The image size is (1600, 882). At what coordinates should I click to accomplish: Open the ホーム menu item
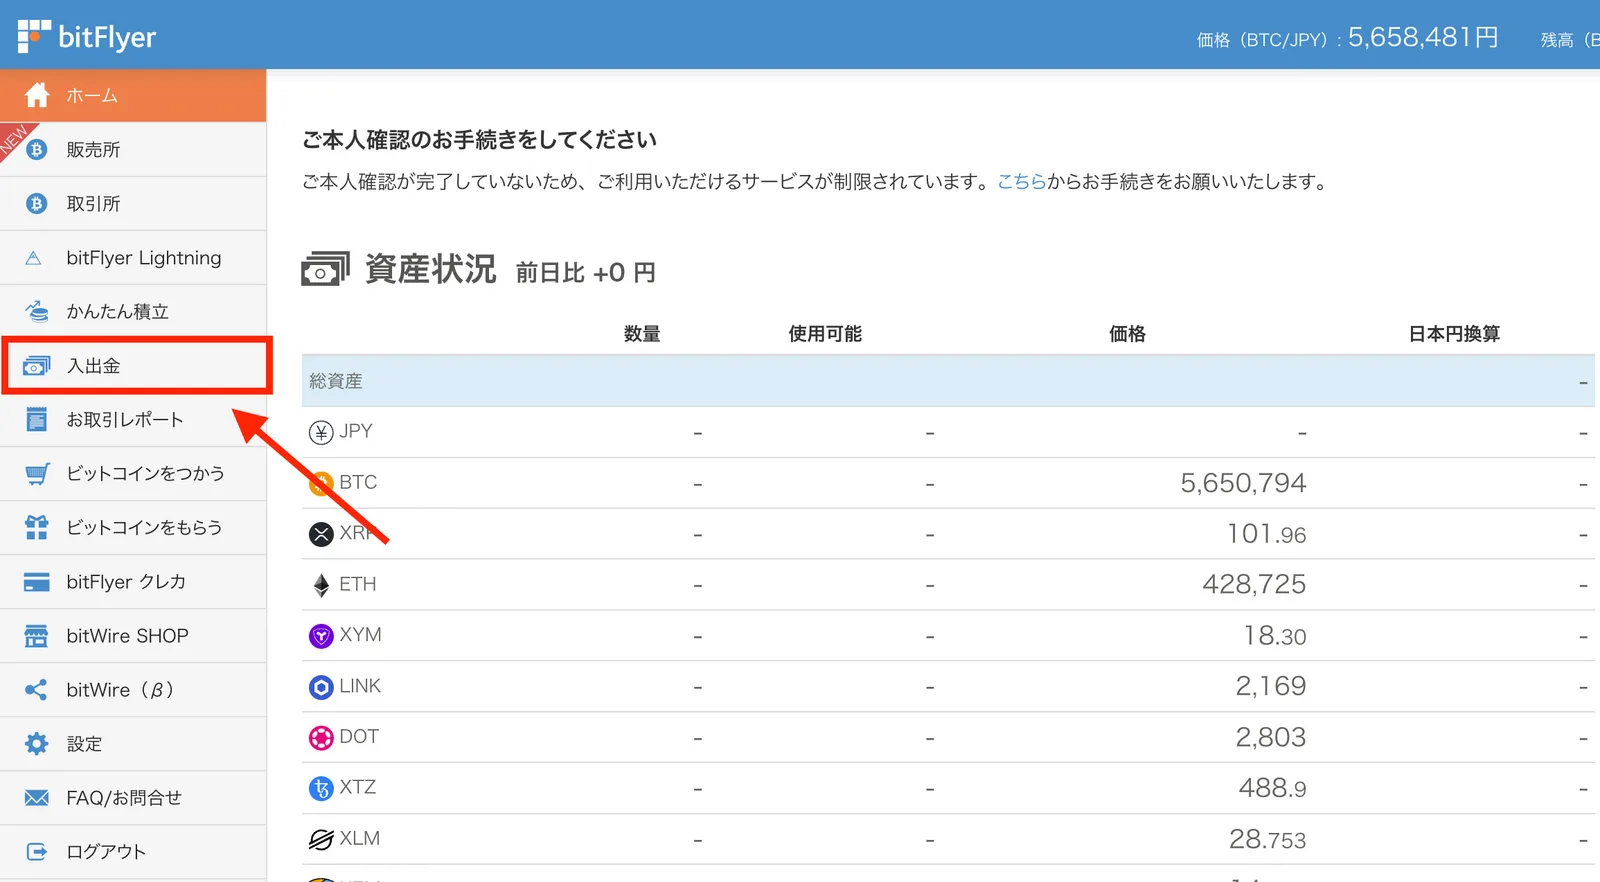point(133,96)
